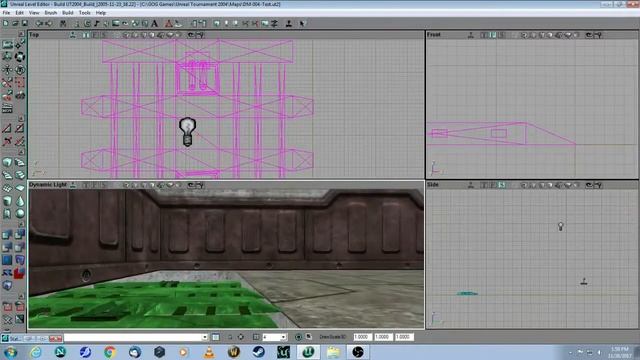This screenshot has width=640, height=360.
Task: Click the CSG Add brush icon
Action: (x=7, y=234)
